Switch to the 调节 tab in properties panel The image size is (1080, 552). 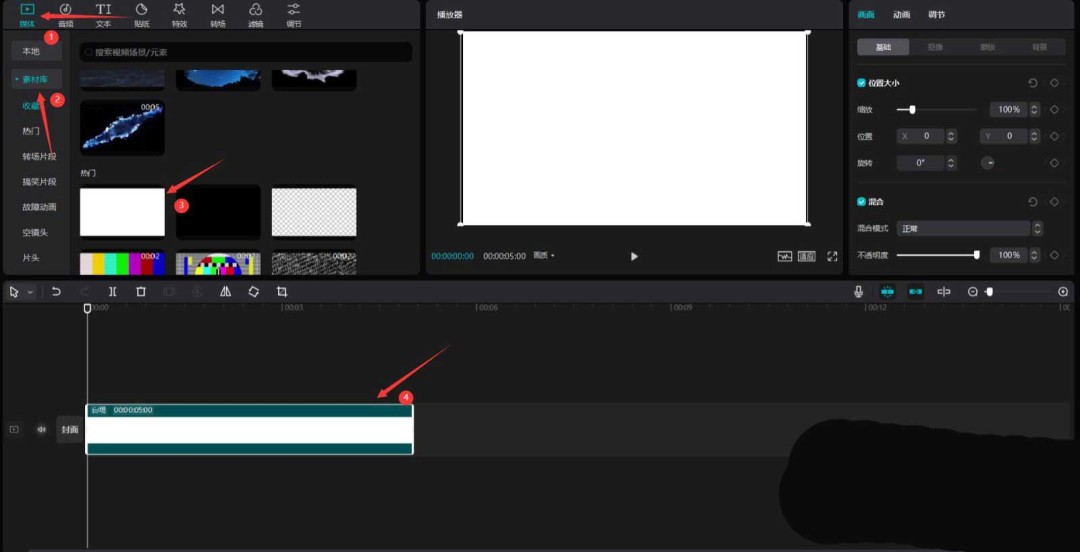point(937,14)
